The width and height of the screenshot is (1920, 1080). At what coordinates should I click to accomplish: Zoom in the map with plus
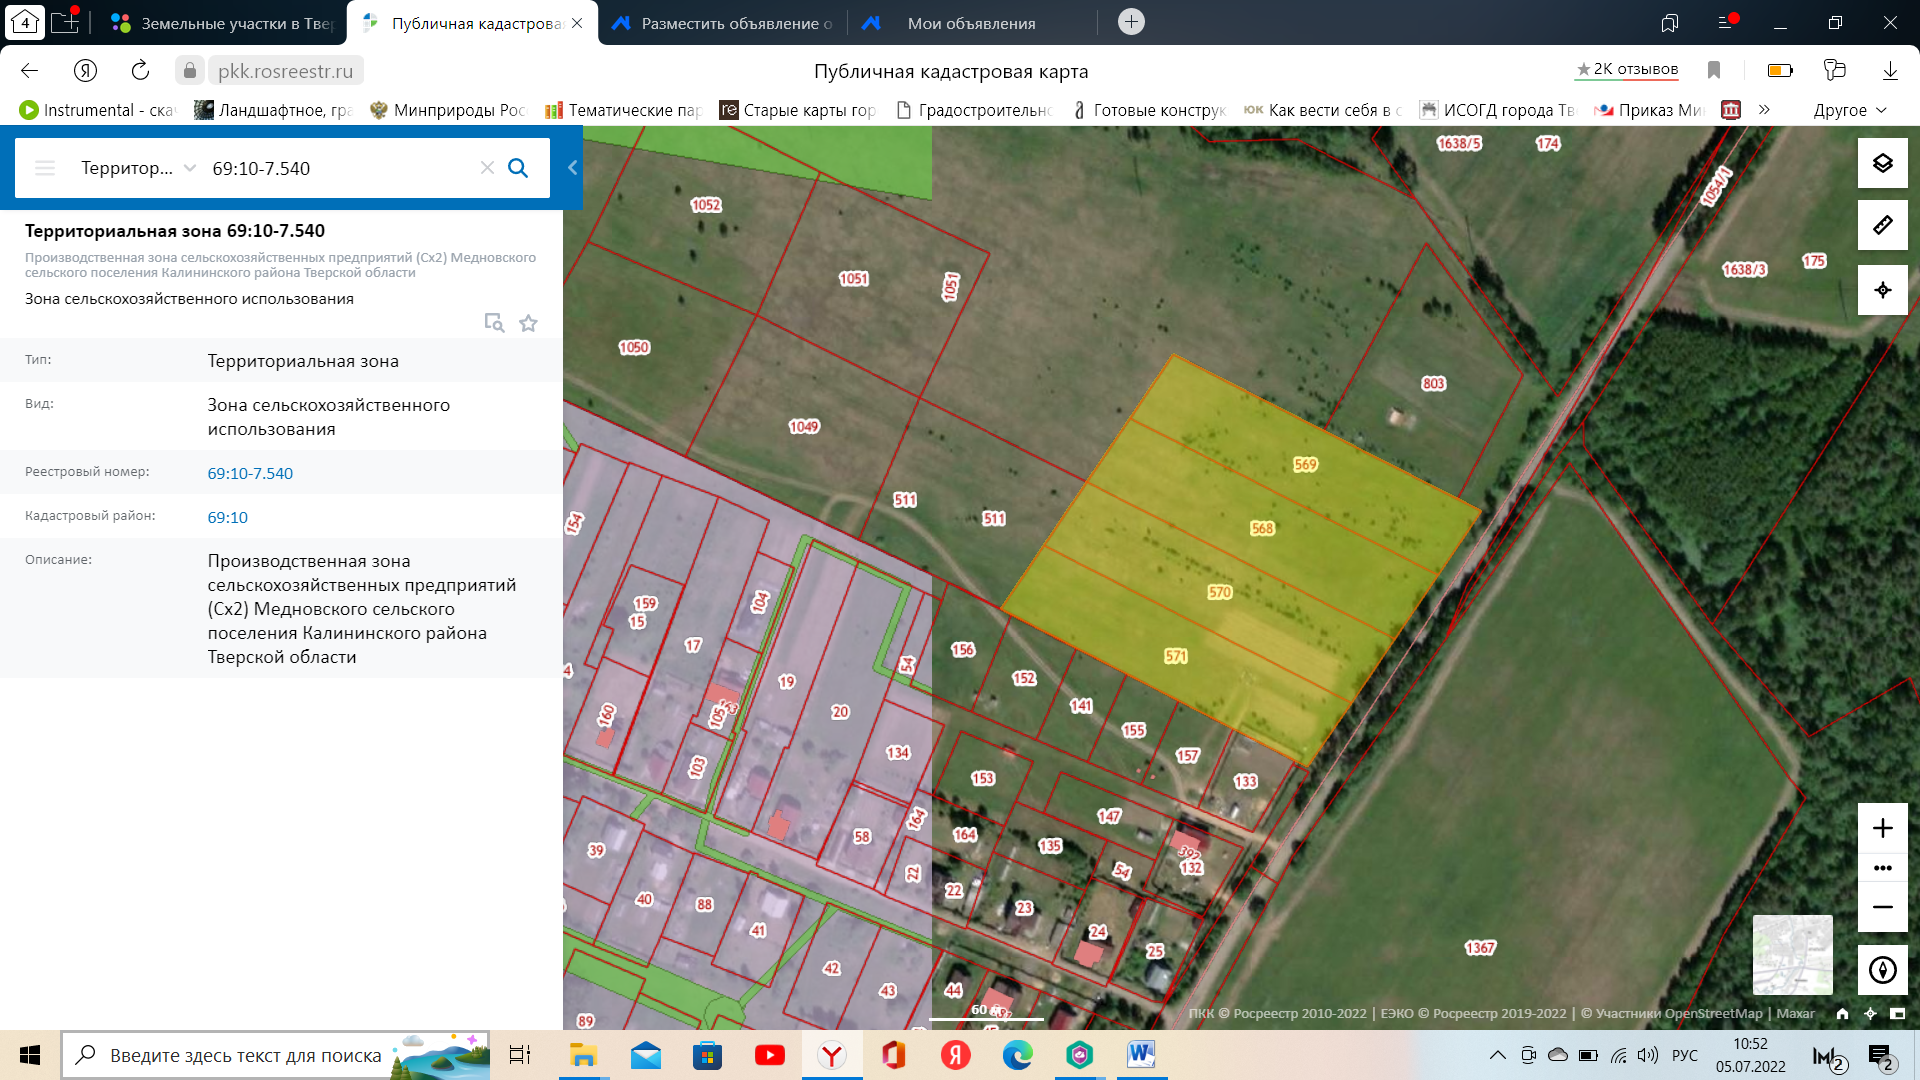click(1882, 828)
